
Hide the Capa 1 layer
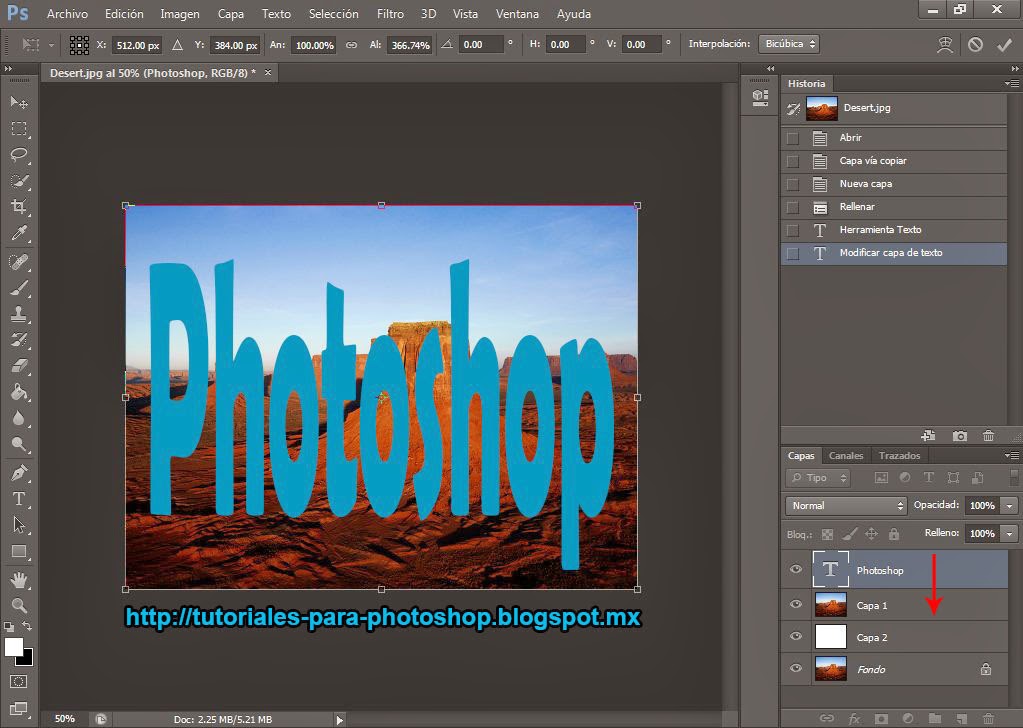coord(796,605)
